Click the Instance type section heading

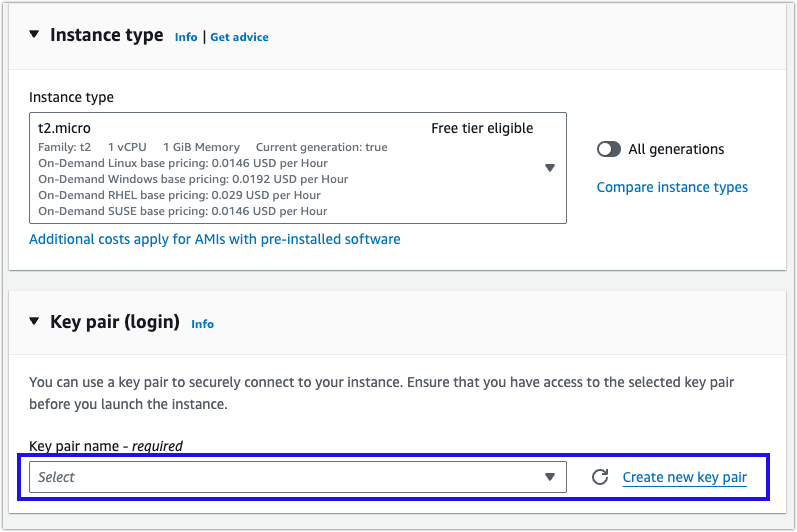click(106, 35)
